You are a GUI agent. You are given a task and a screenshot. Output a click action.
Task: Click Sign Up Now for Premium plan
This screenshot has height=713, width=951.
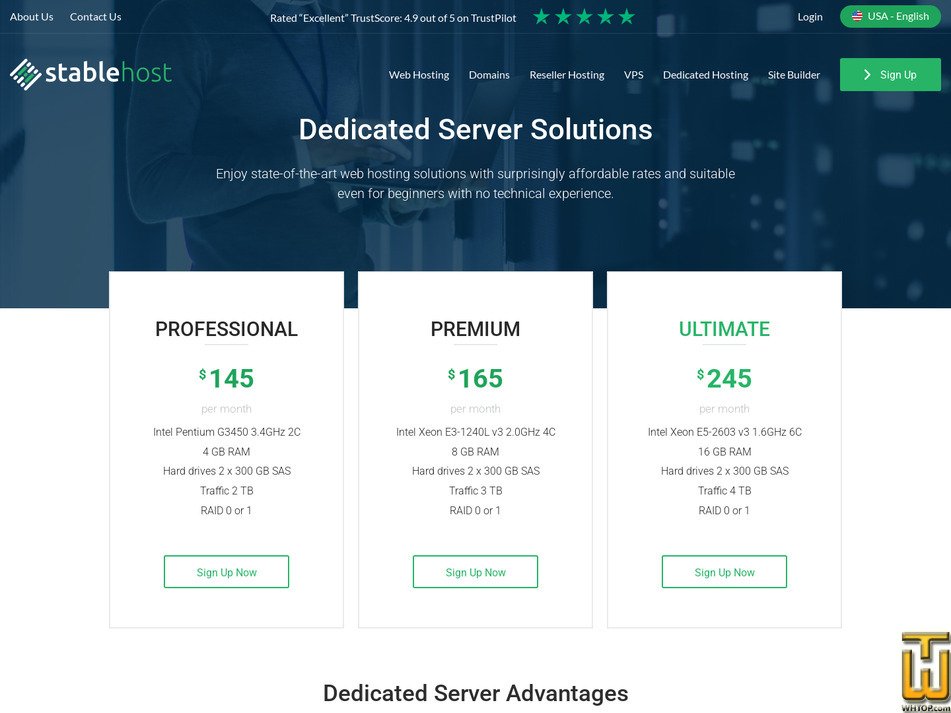pyautogui.click(x=475, y=572)
